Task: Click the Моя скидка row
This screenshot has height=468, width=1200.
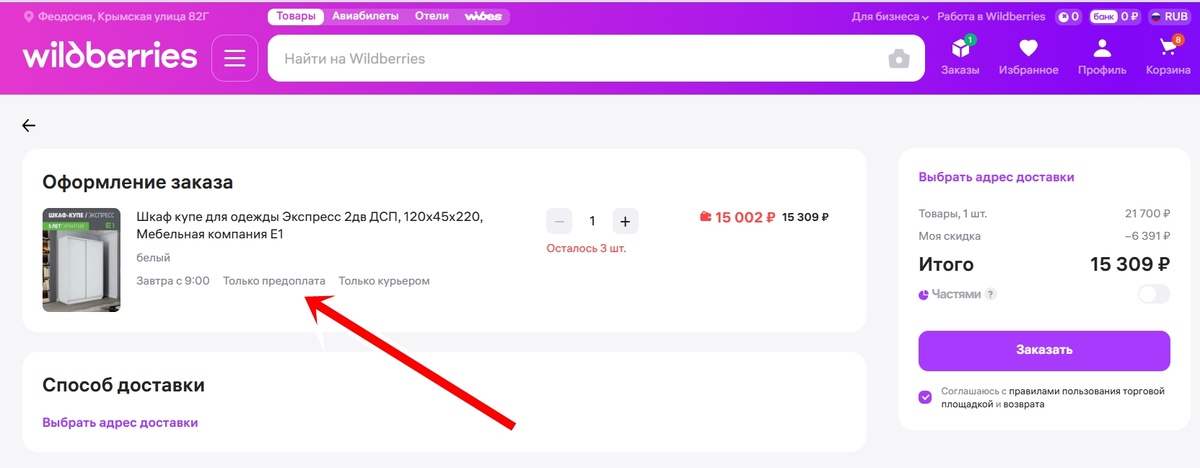Action: click(x=1044, y=236)
